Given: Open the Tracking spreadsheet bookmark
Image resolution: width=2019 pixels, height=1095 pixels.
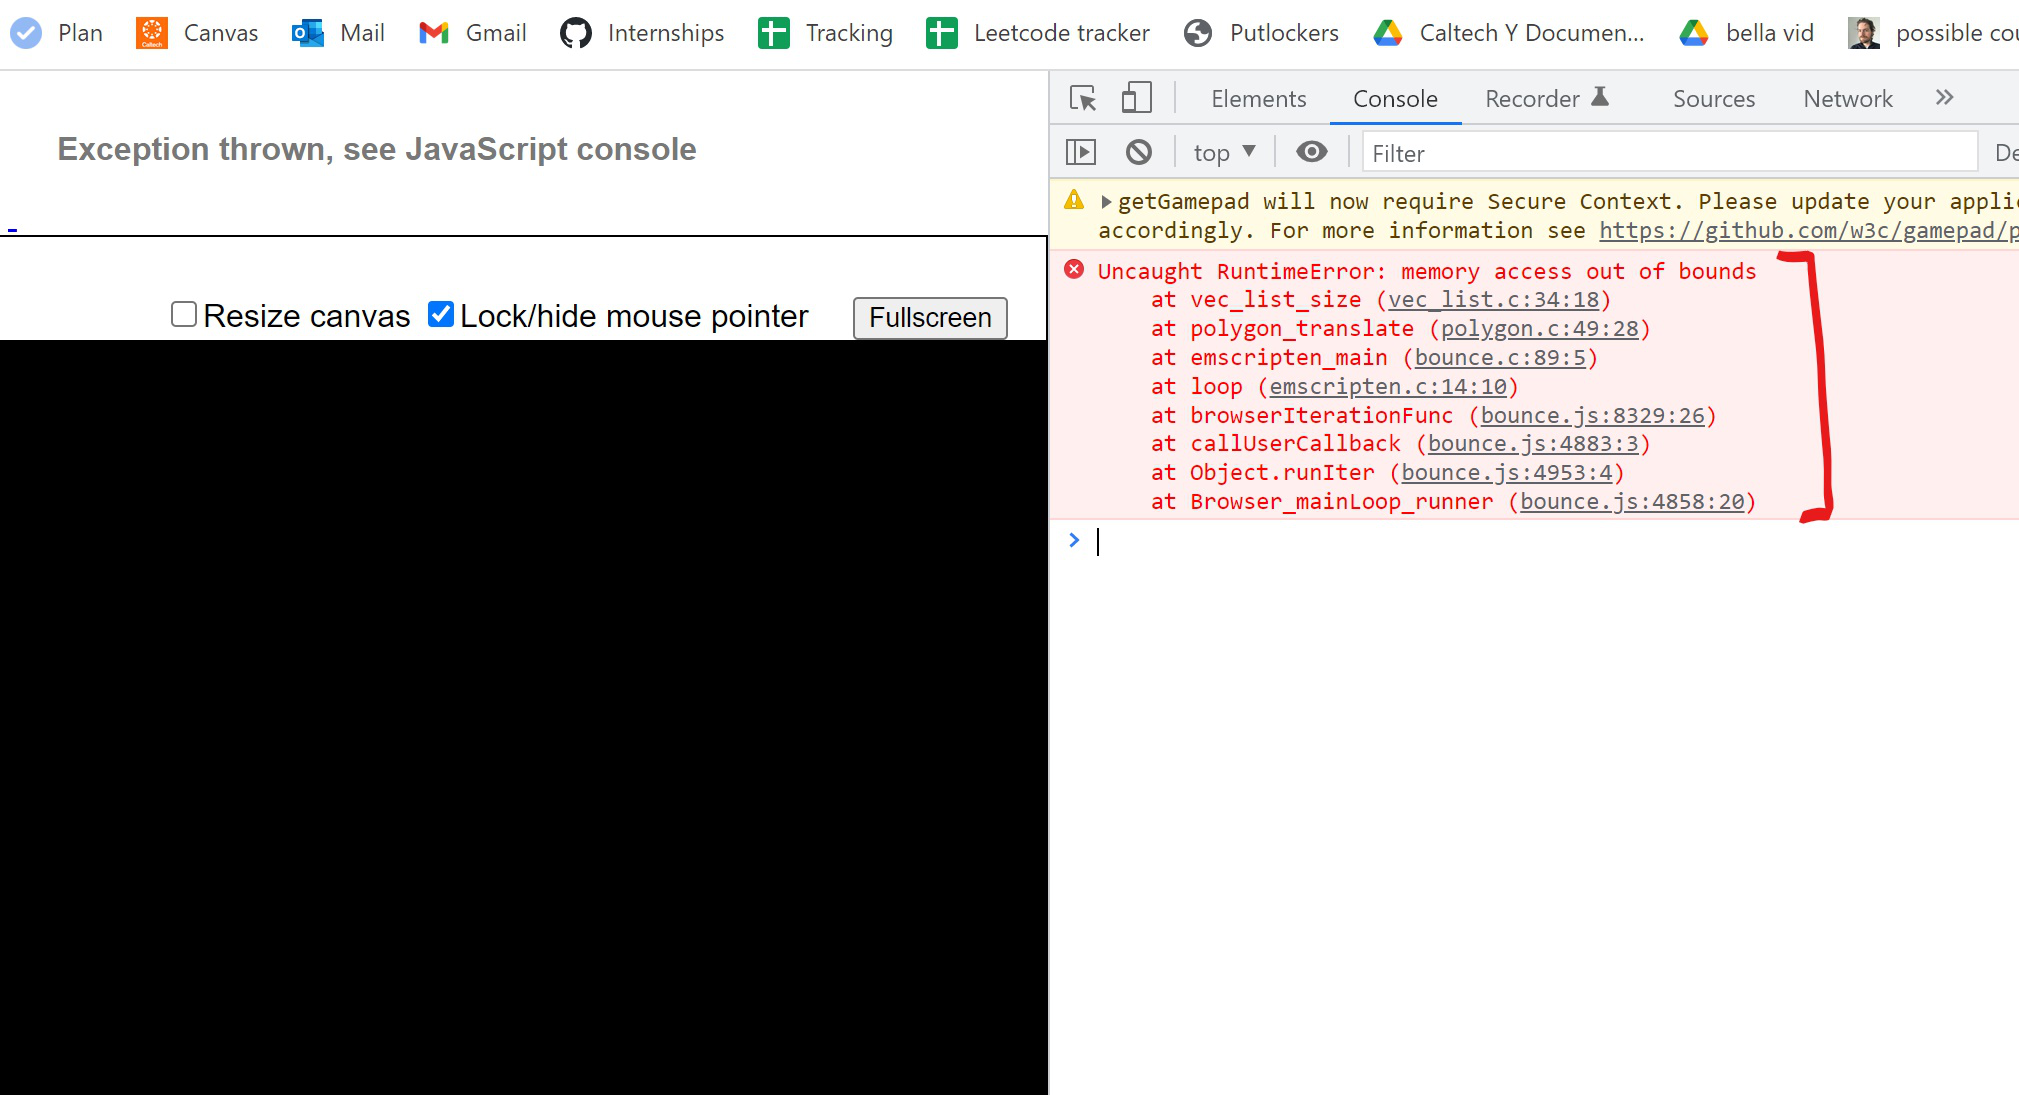Looking at the screenshot, I should tap(772, 32).
